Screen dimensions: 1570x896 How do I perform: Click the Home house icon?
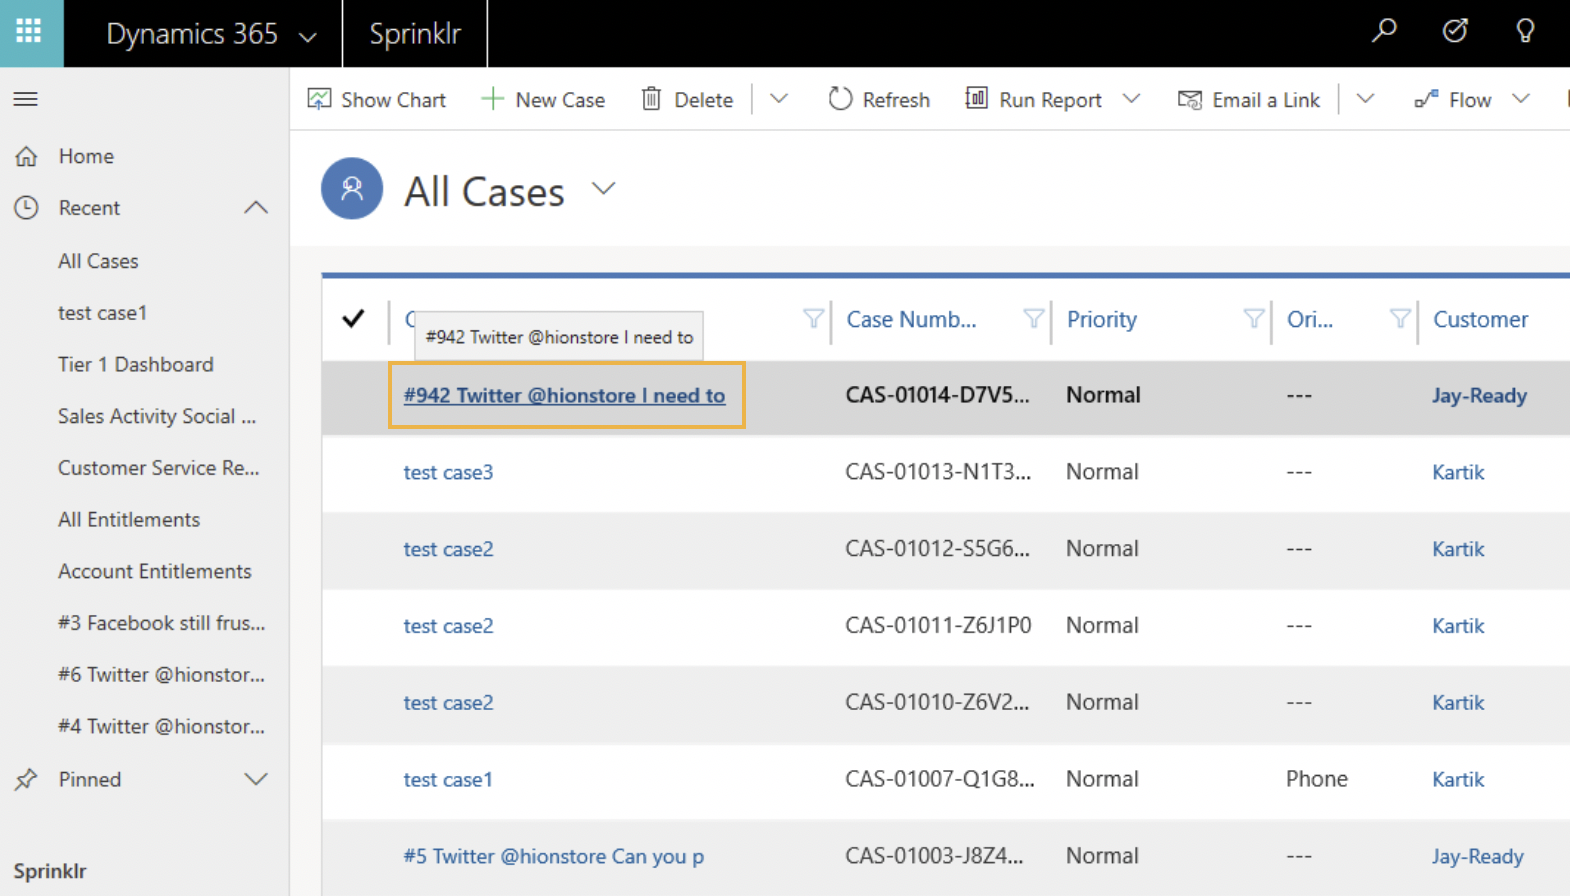(x=26, y=156)
